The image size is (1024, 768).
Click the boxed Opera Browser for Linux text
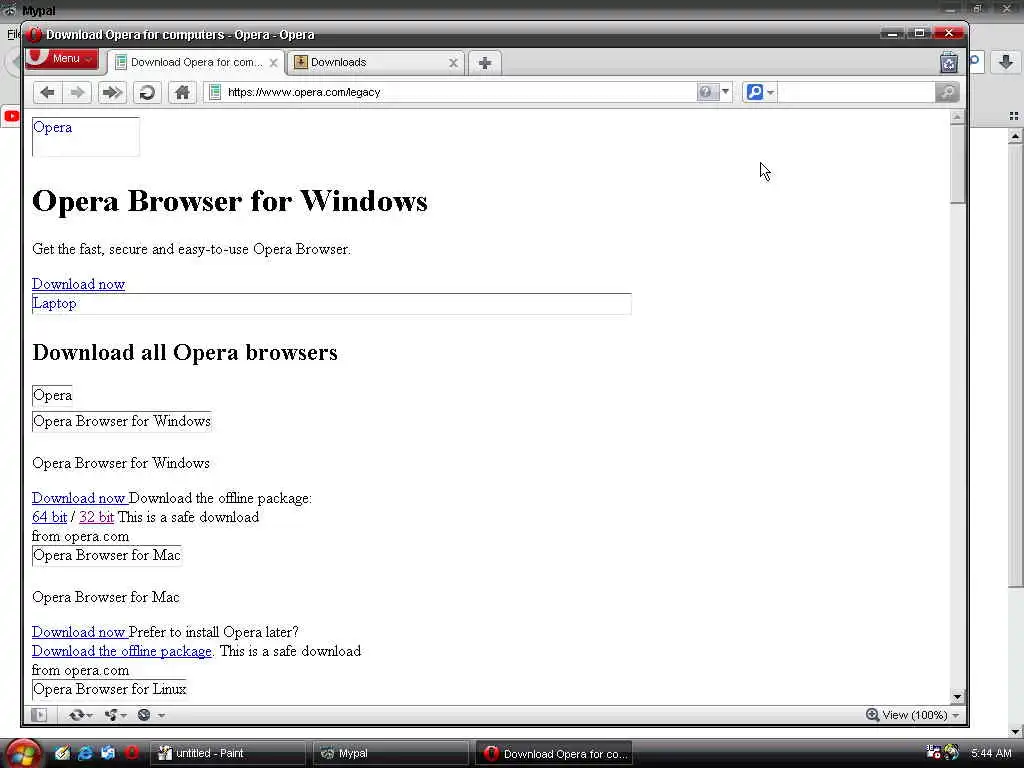[110, 689]
